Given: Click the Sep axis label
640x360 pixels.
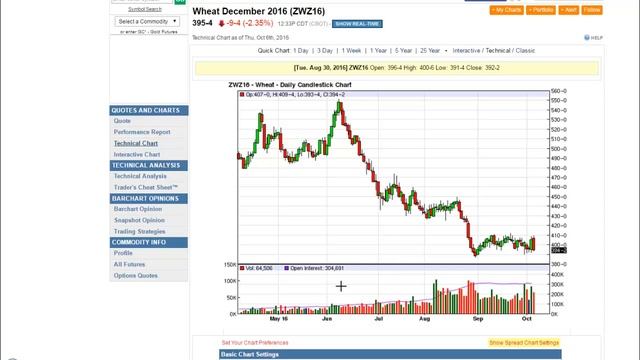Looking at the screenshot, I should point(478,318).
